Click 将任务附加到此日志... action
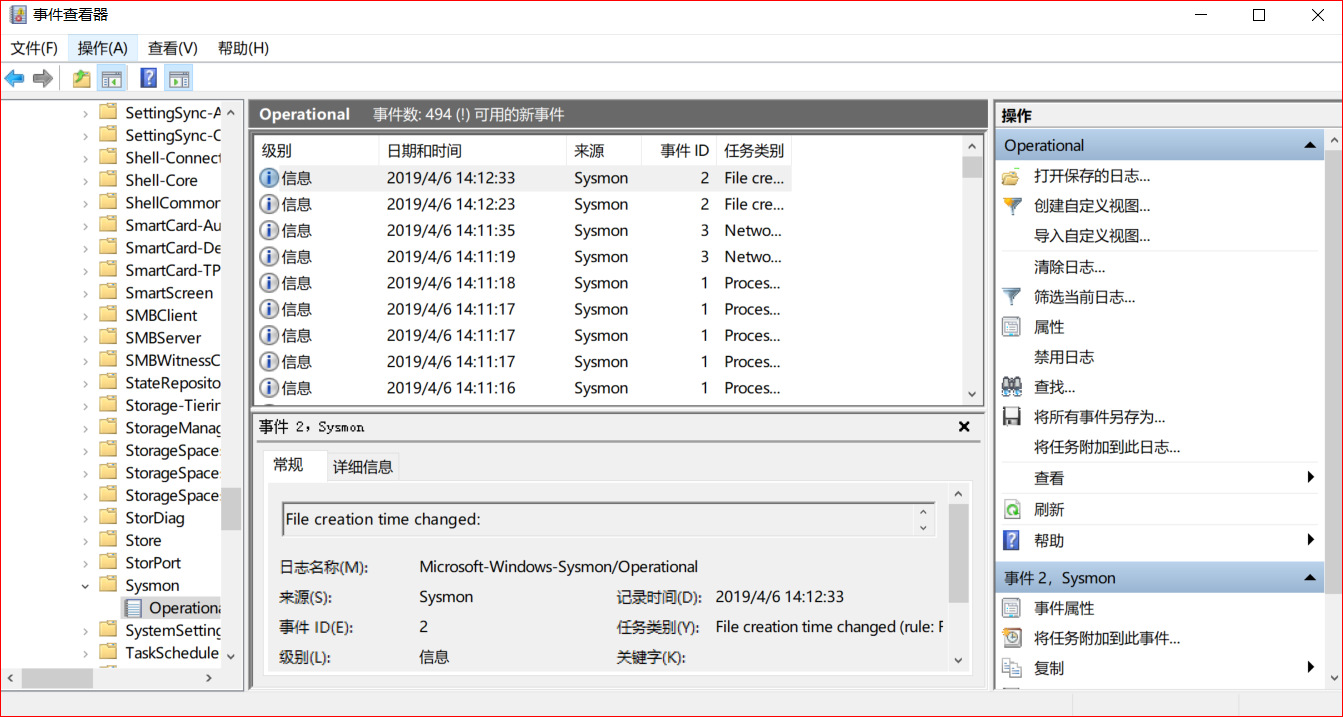Screen dimensions: 1343x717 [1107, 447]
